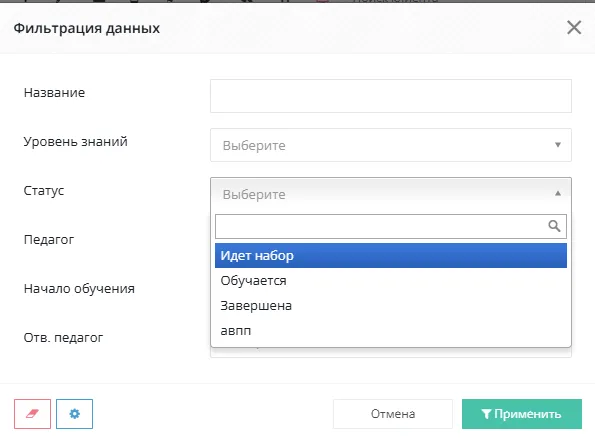
Task: Pick the авпп status option
Action: click(391, 331)
